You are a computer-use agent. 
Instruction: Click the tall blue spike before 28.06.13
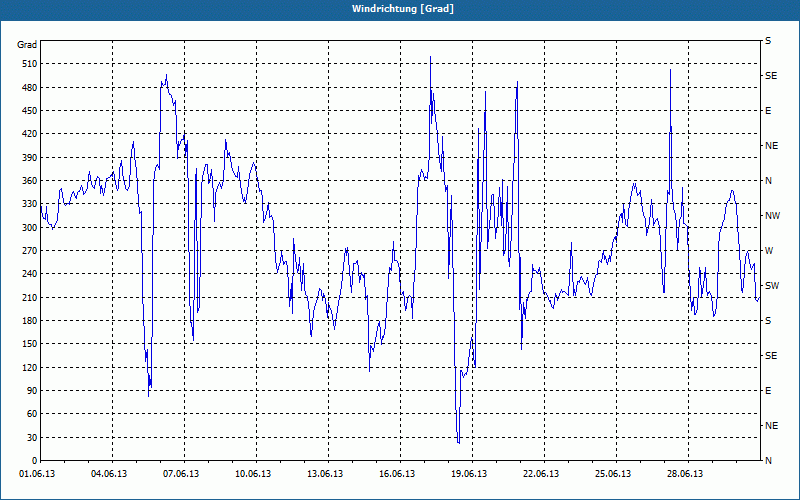click(x=670, y=70)
